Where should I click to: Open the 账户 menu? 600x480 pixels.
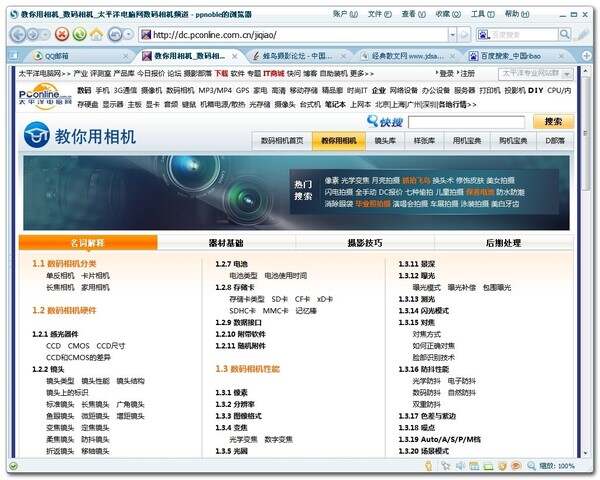(x=345, y=14)
